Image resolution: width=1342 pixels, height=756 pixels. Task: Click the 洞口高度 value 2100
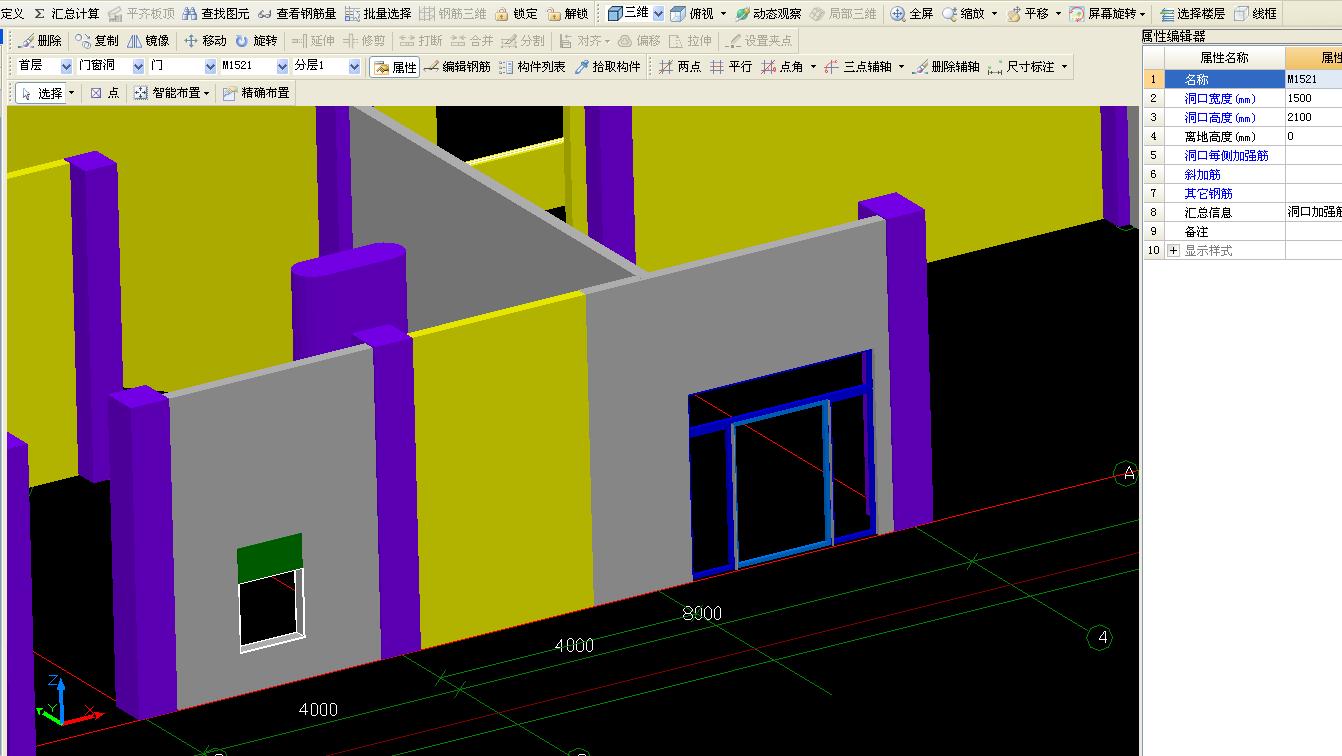click(x=1313, y=117)
